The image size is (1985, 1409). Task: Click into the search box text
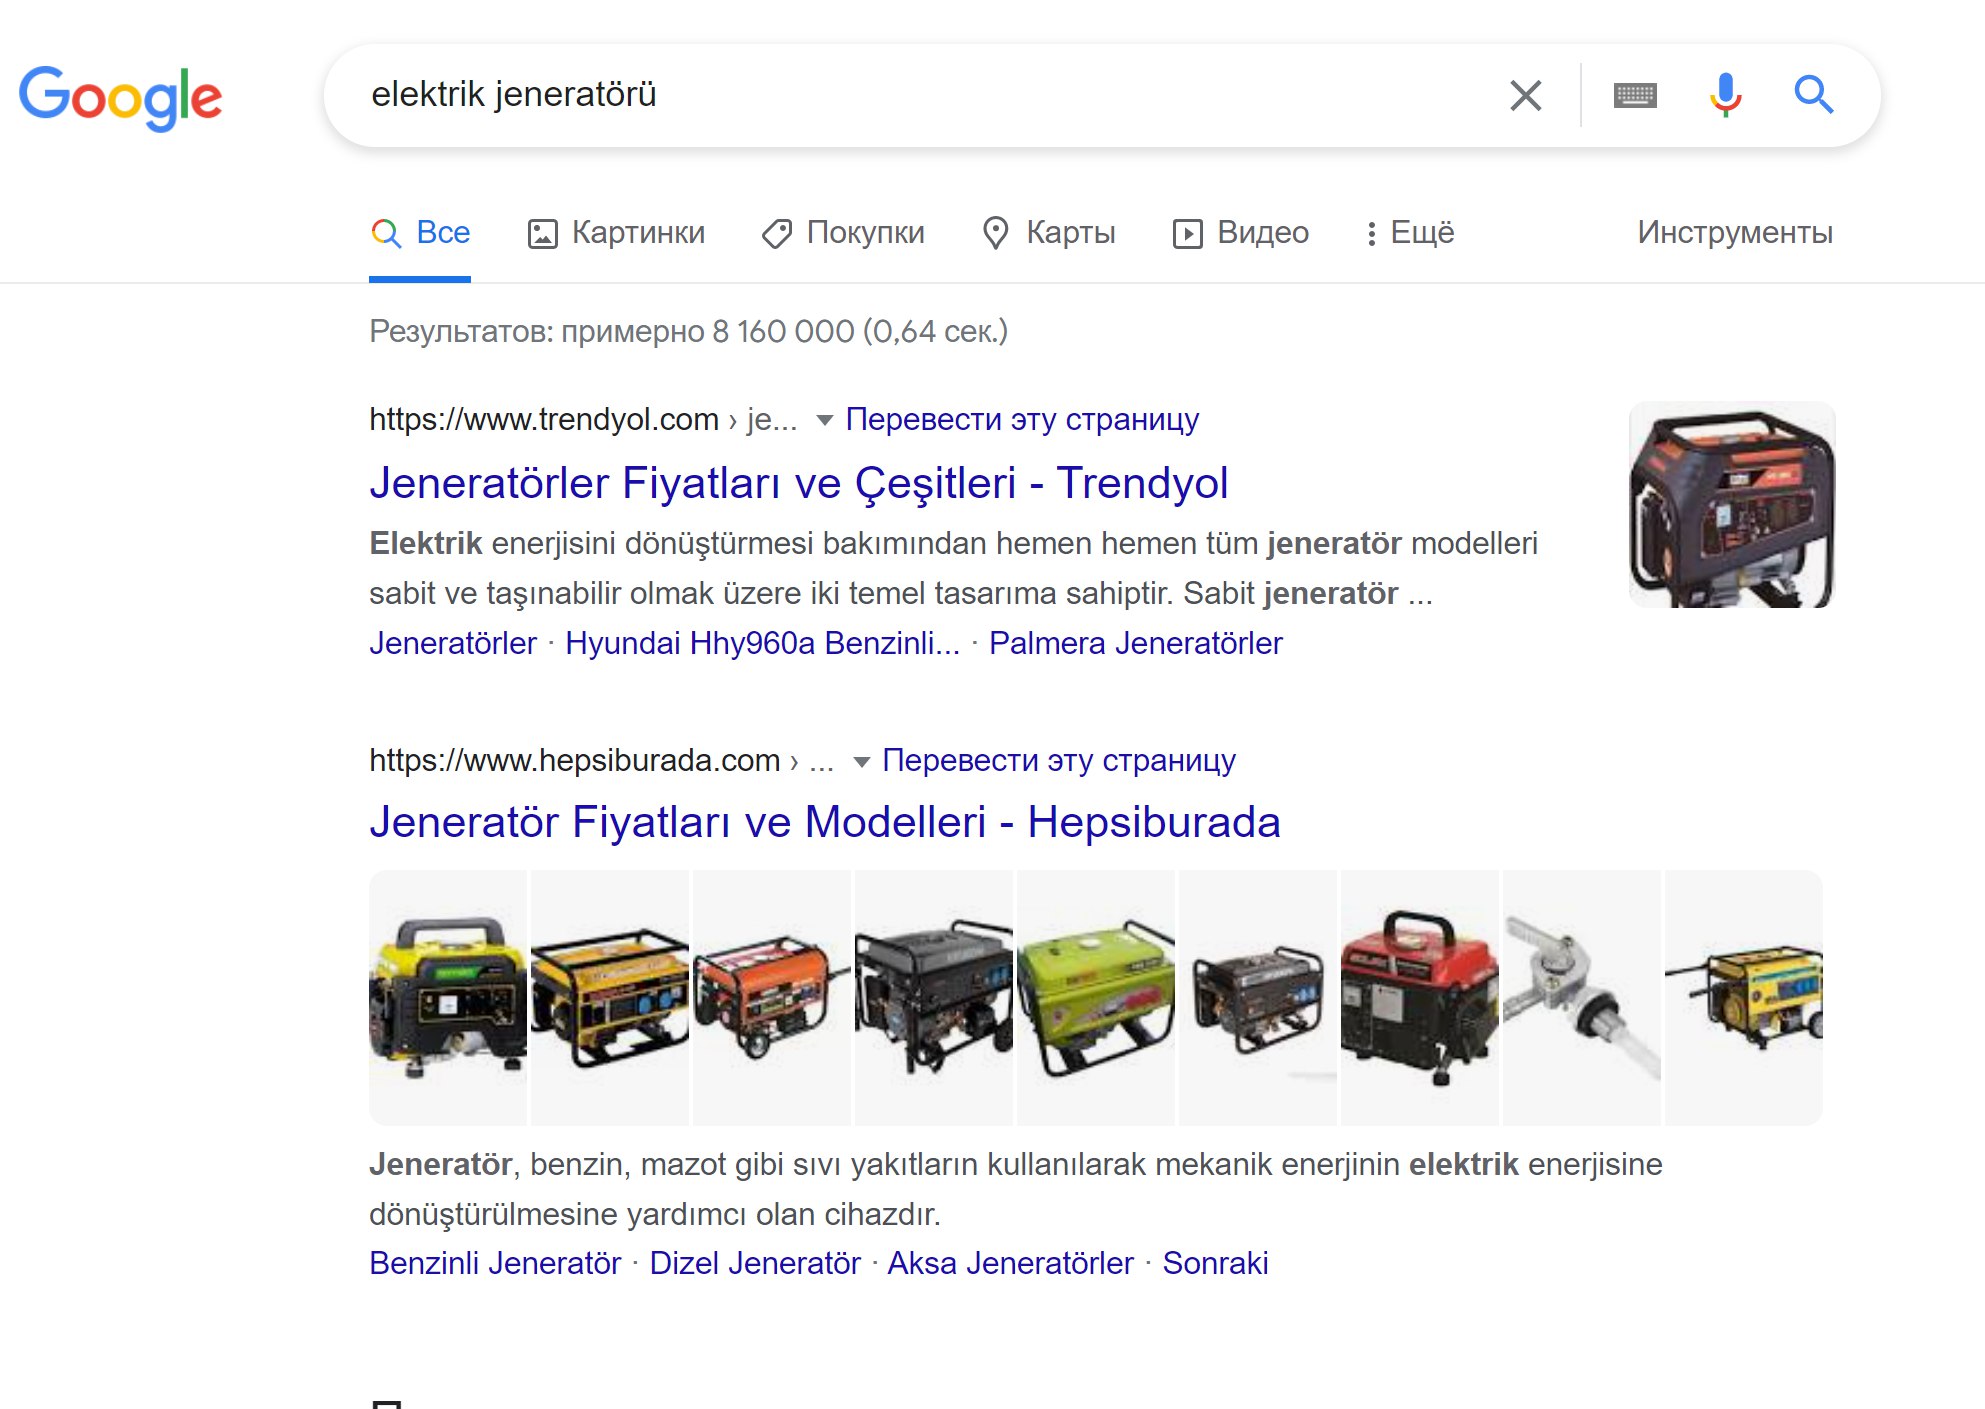513,94
